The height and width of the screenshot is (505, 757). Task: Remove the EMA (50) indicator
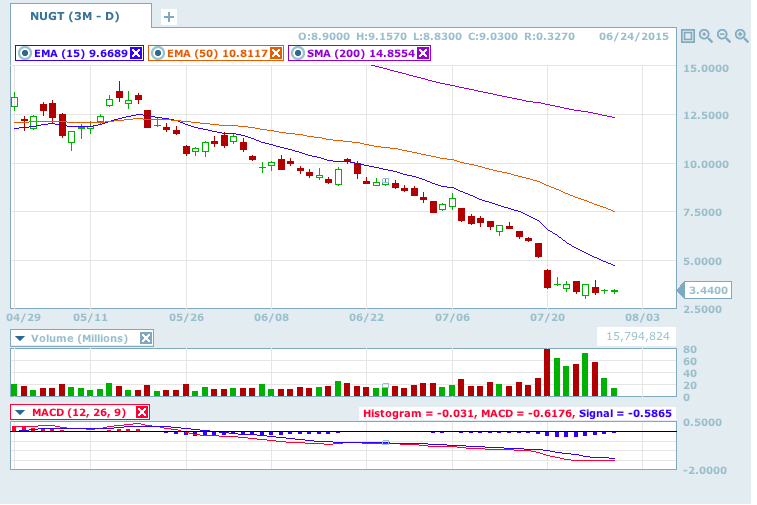click(x=276, y=53)
